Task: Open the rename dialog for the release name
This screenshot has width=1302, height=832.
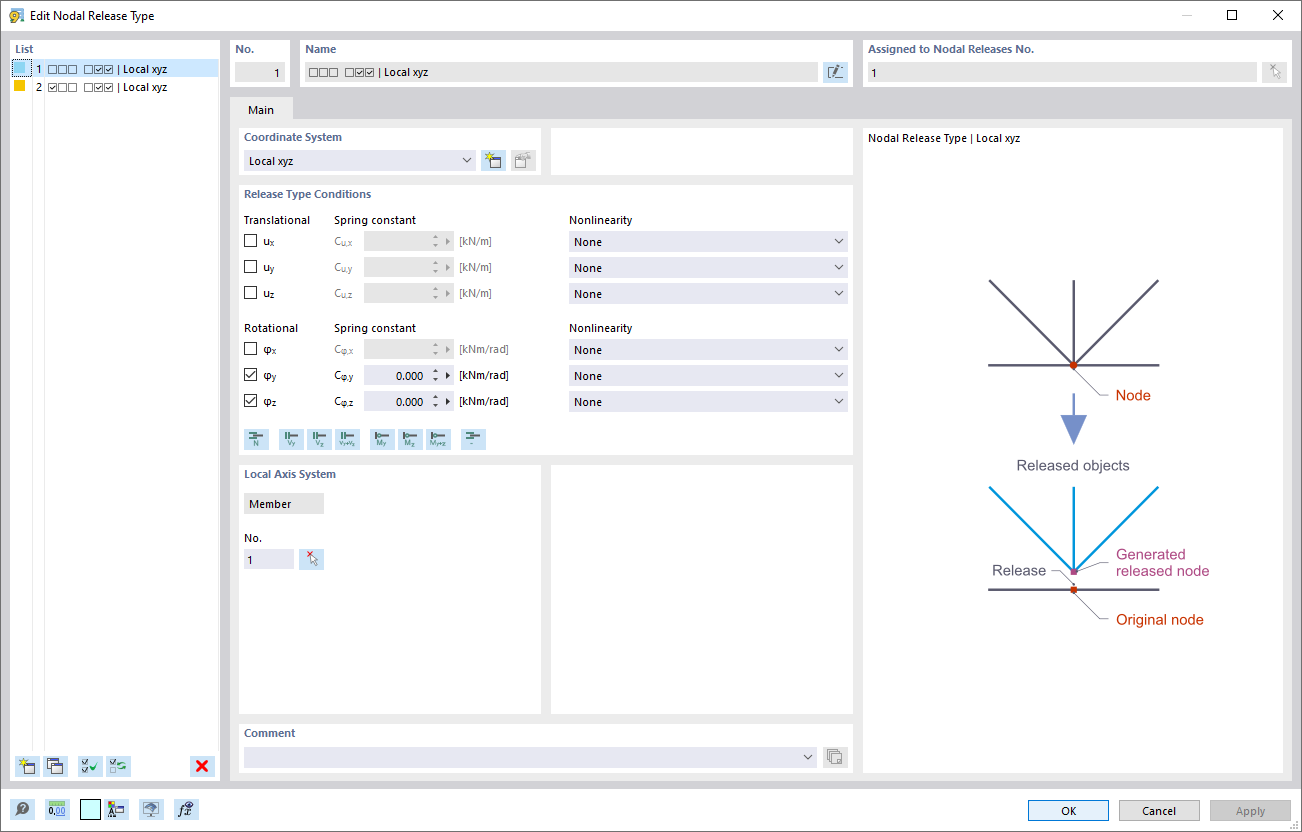Action: (835, 71)
